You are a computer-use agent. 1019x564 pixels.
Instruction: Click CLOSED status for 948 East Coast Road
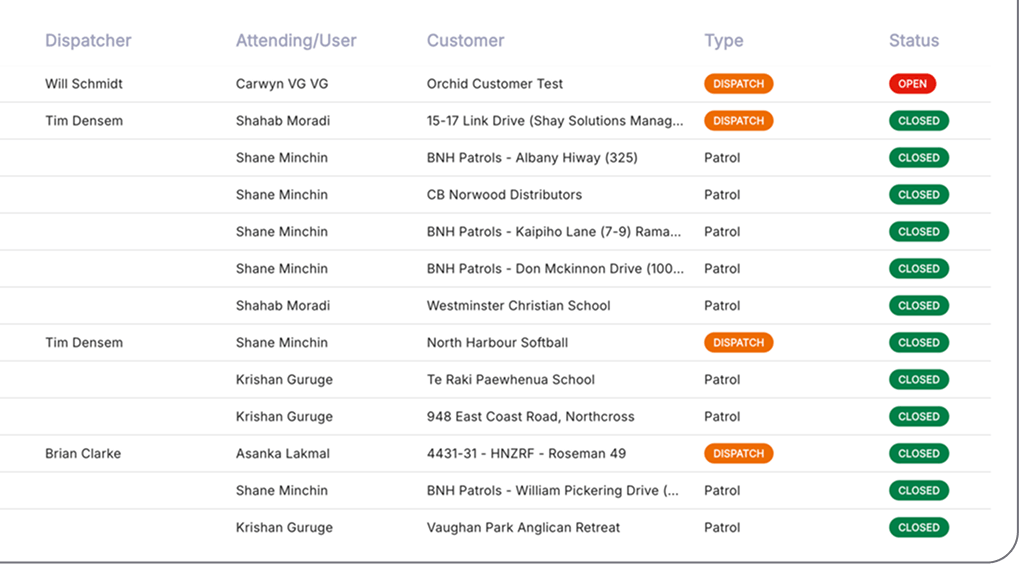coord(919,417)
